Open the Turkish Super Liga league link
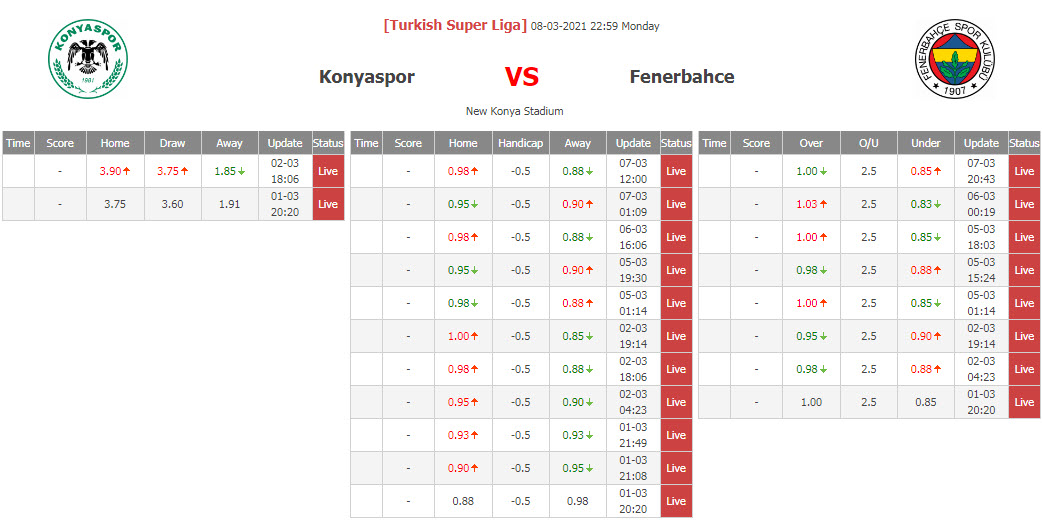Viewport: 1042px width, 521px height. pos(455,25)
